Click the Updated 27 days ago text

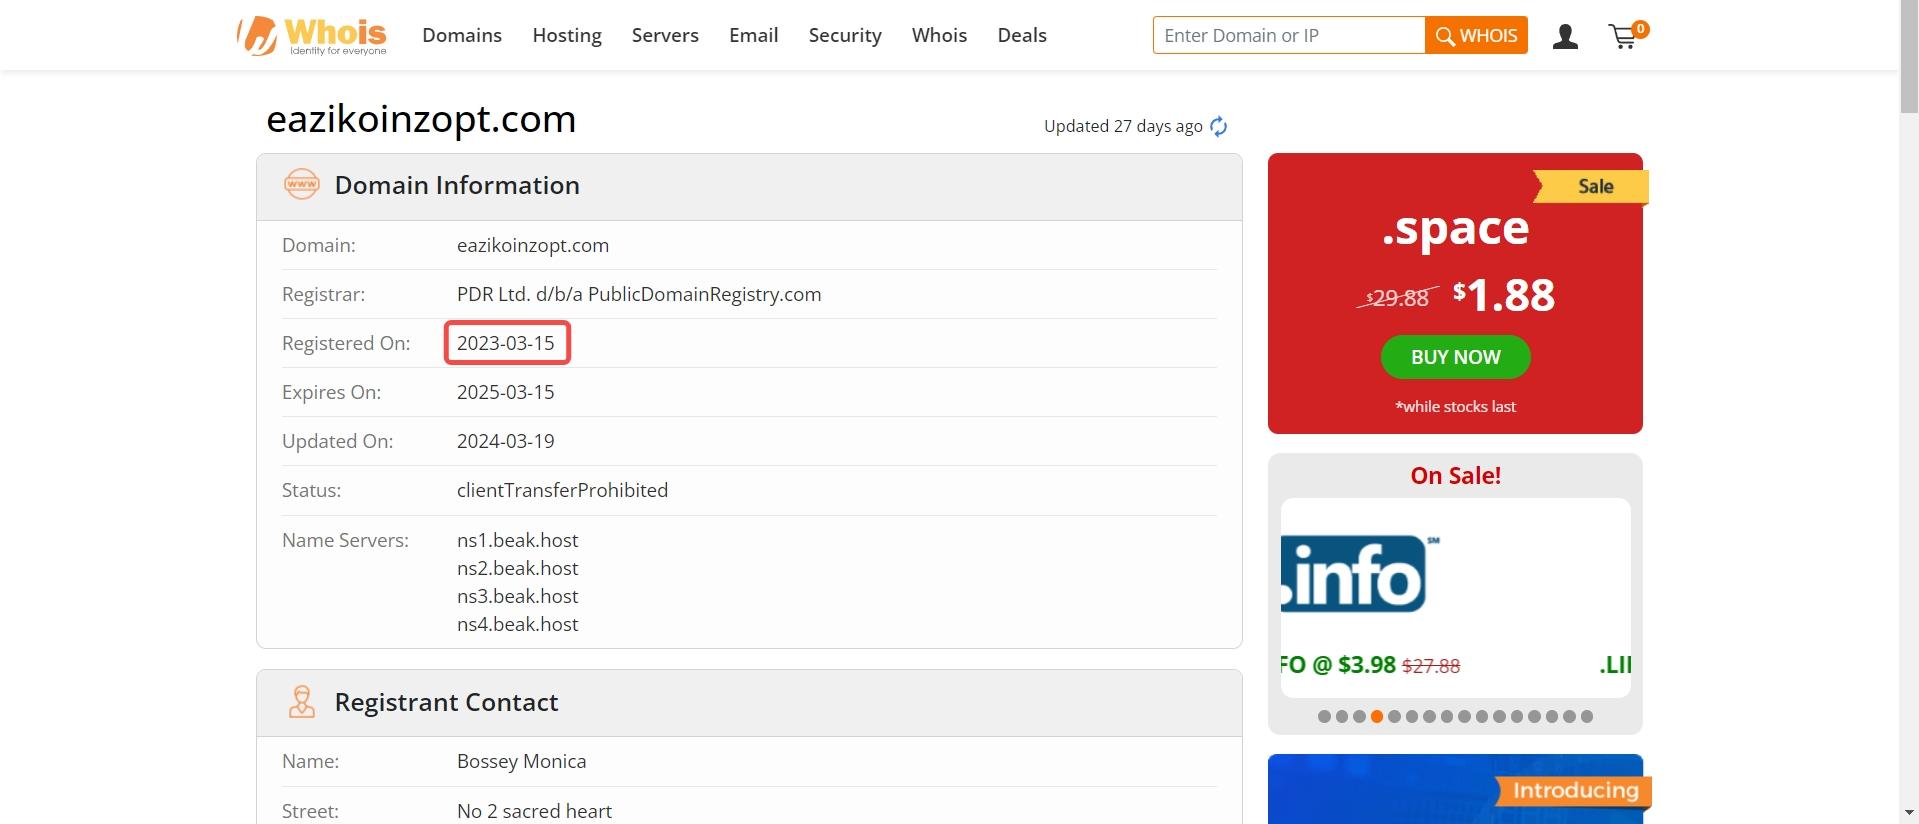(1123, 126)
